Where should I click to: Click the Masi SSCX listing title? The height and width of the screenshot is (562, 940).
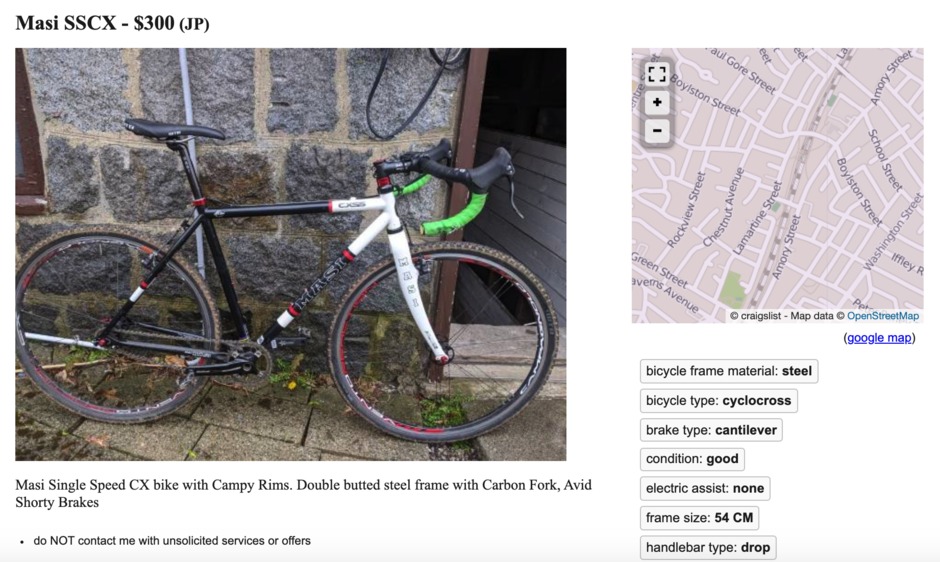tap(66, 23)
